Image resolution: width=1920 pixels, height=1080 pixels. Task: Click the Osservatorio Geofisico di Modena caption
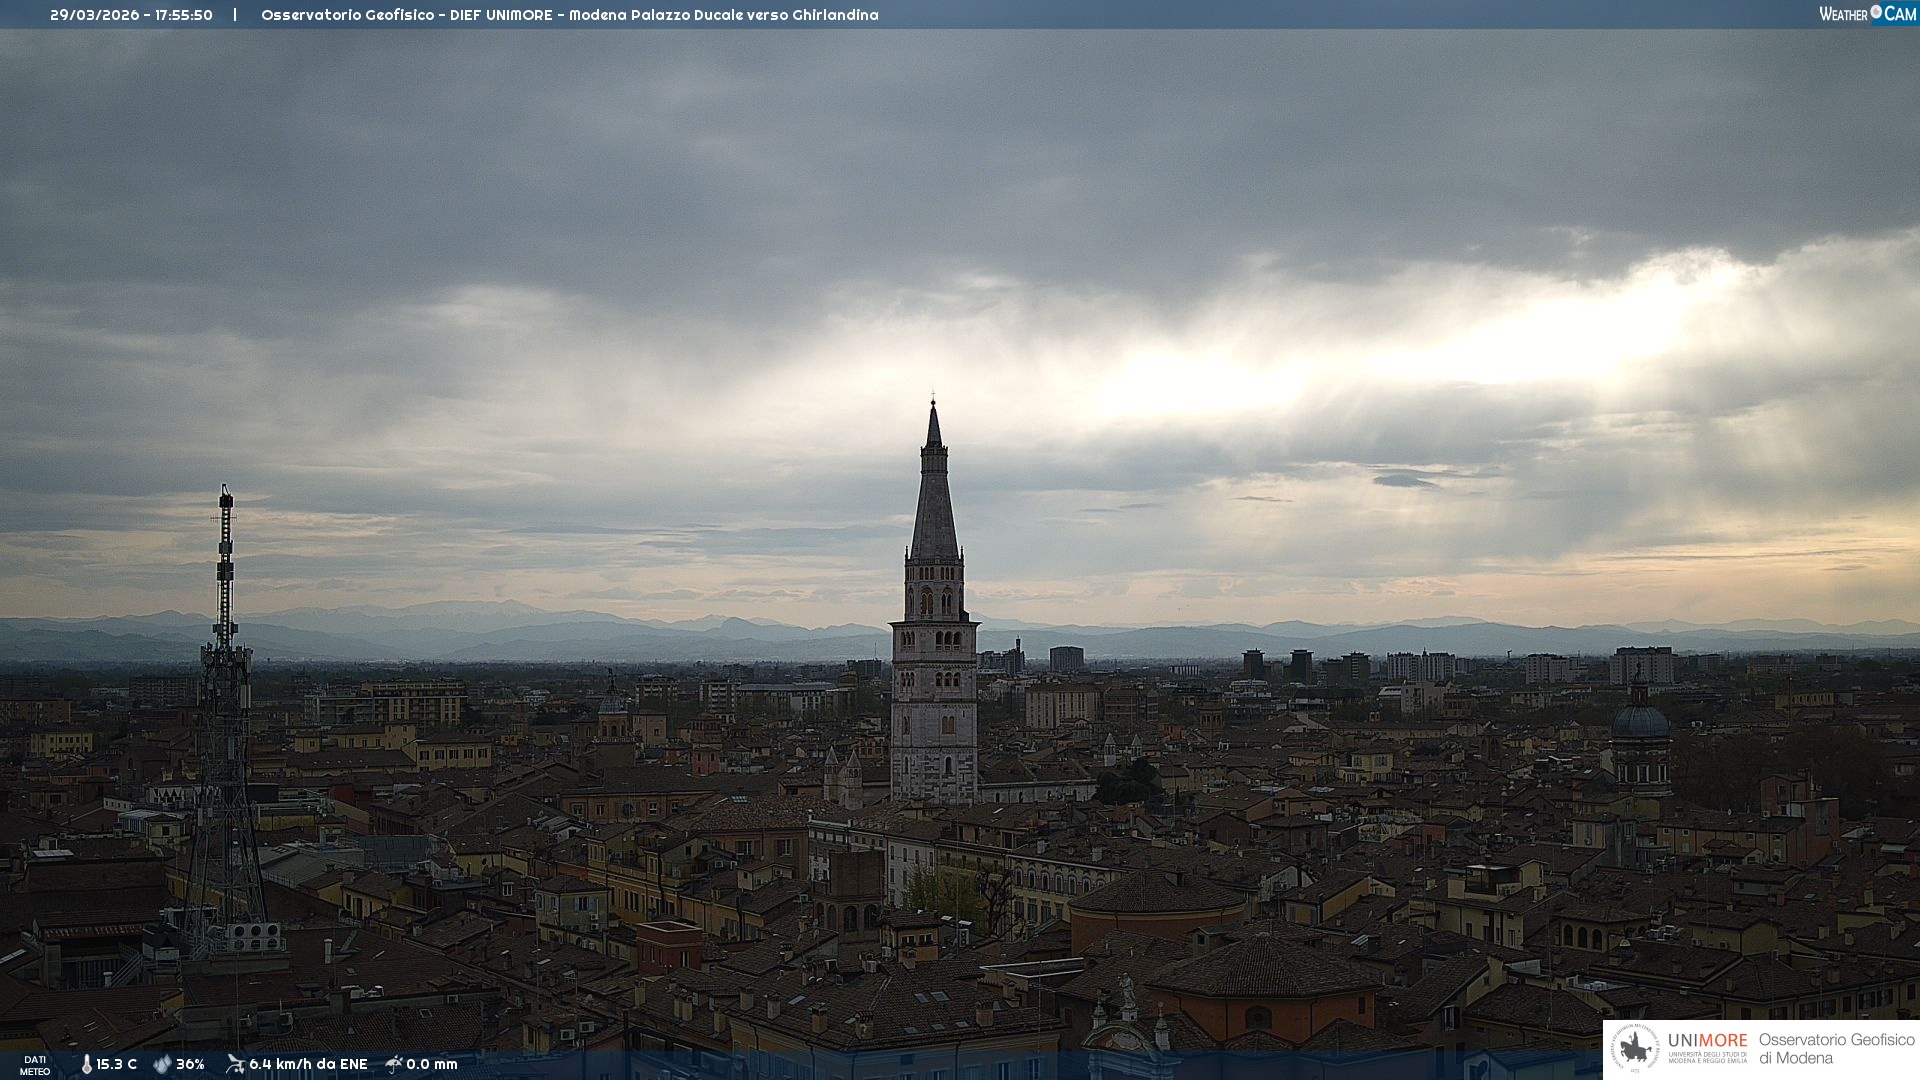coord(1836,1049)
